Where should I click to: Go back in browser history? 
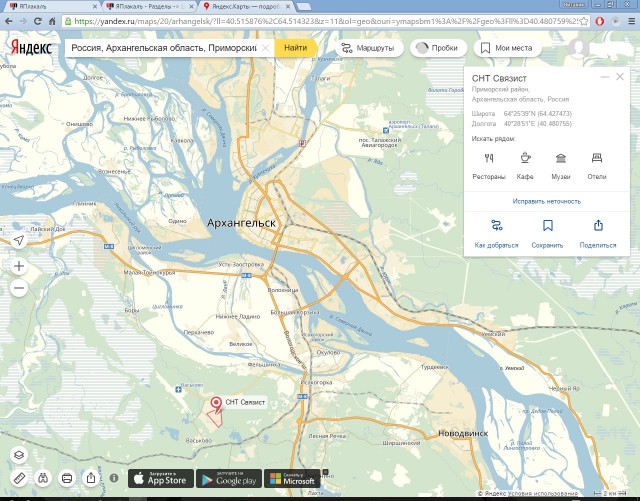tap(9, 21)
